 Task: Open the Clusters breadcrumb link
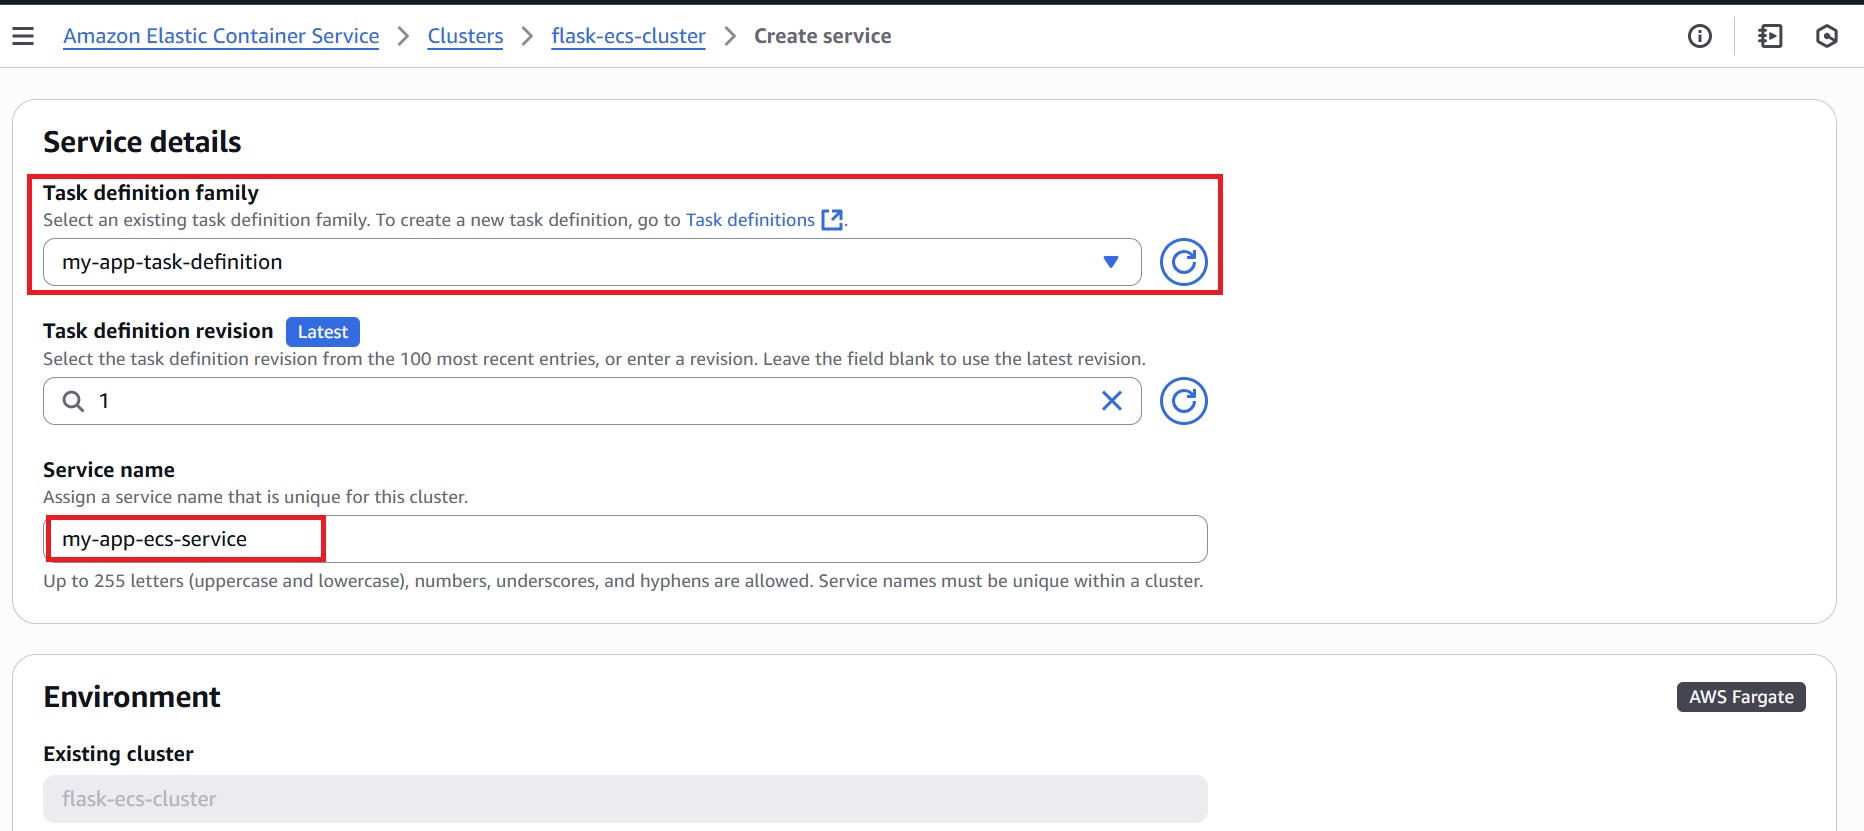point(465,36)
